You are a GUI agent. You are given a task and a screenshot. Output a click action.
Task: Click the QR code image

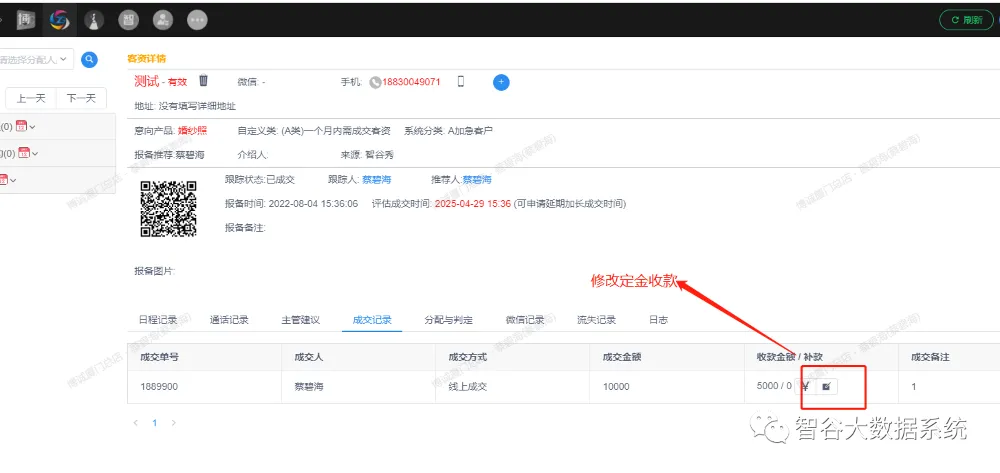tap(165, 208)
